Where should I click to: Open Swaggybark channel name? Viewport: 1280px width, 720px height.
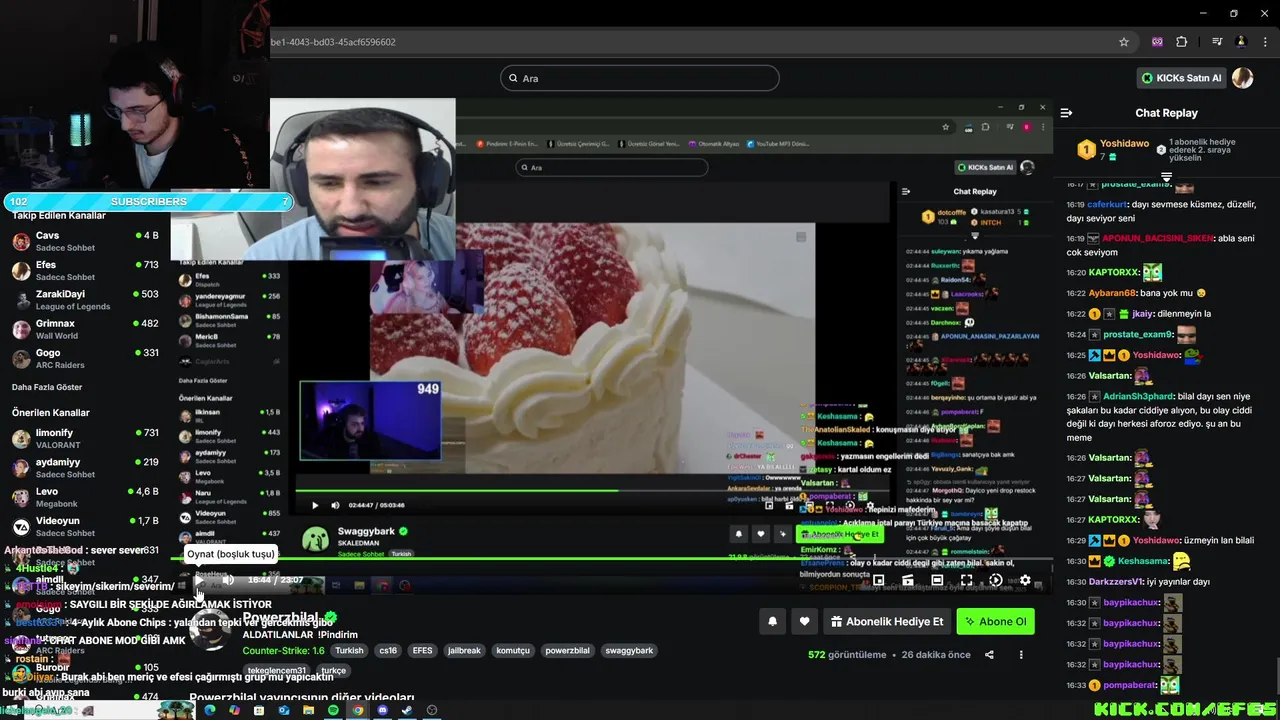coord(366,531)
